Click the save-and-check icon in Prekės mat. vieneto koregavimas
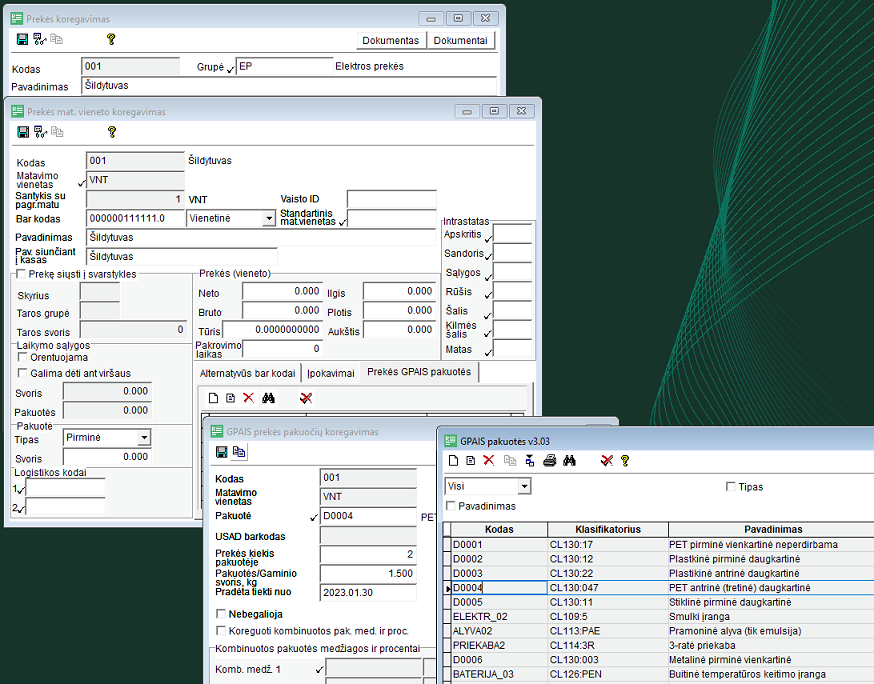Screen dimensions: 874x684 [40, 132]
